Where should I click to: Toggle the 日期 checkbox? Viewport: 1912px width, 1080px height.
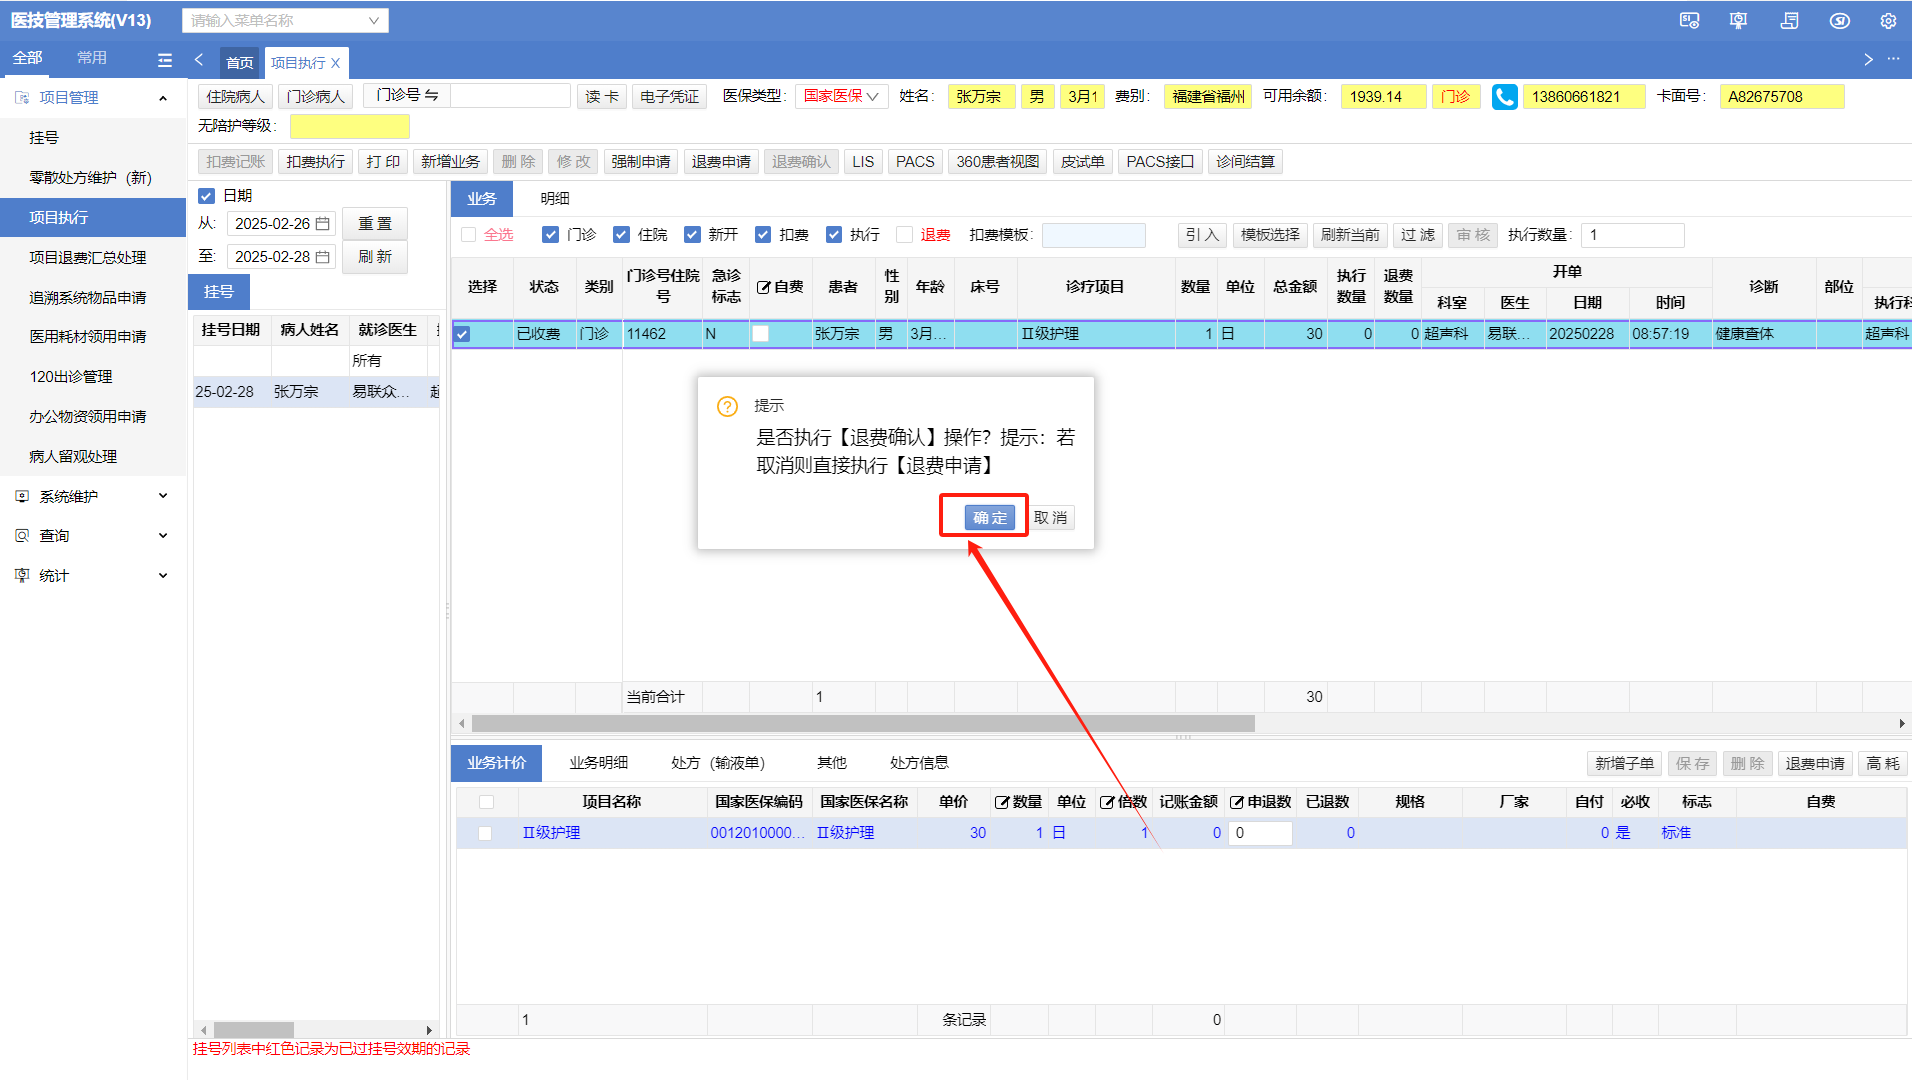point(207,196)
